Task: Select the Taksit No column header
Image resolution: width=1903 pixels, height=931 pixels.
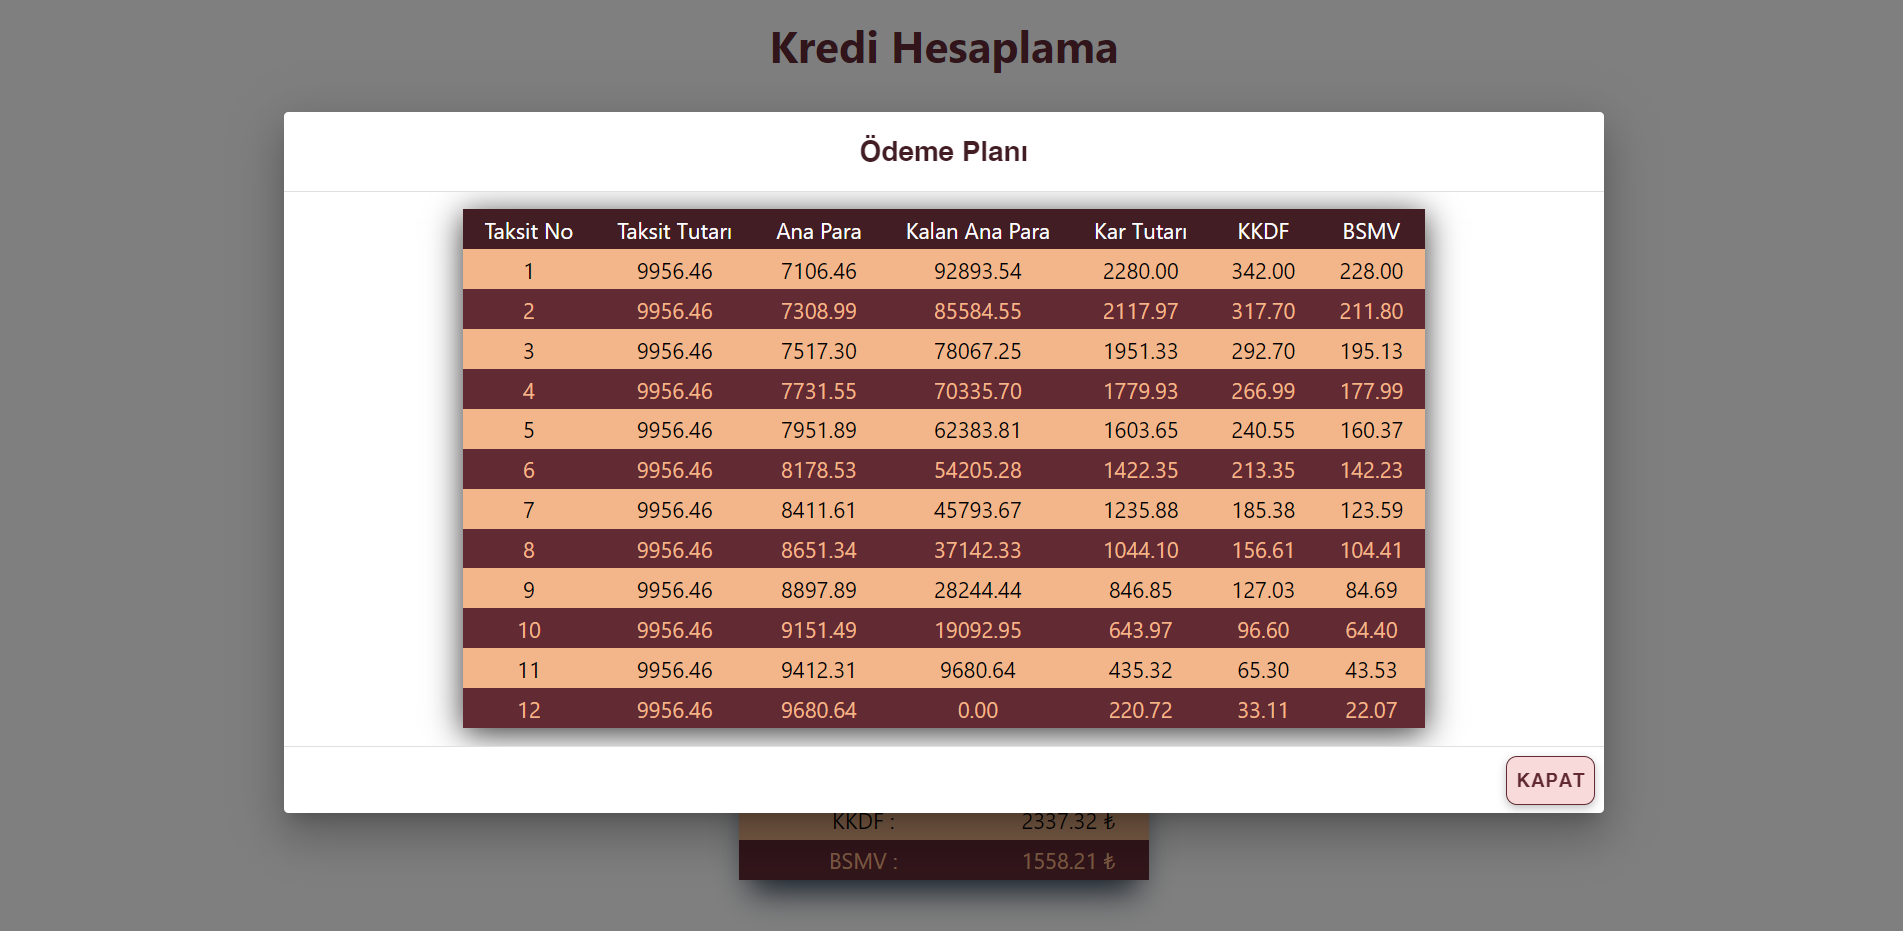Action: tap(528, 230)
